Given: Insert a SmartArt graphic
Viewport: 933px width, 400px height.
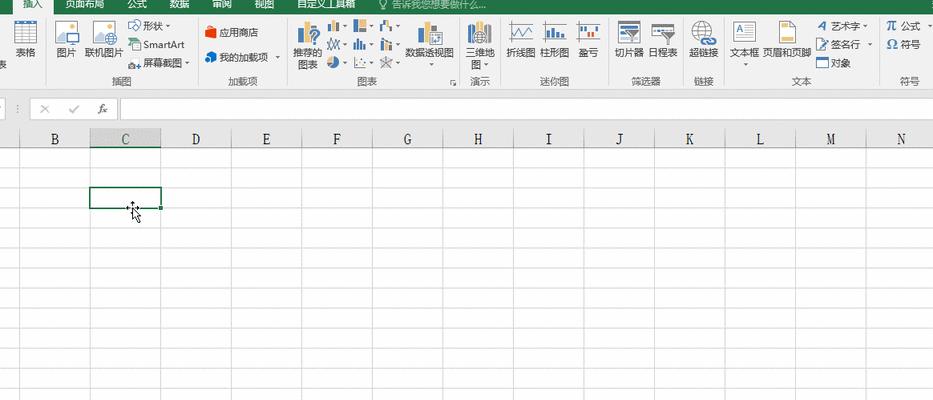Looking at the screenshot, I should click(156, 45).
